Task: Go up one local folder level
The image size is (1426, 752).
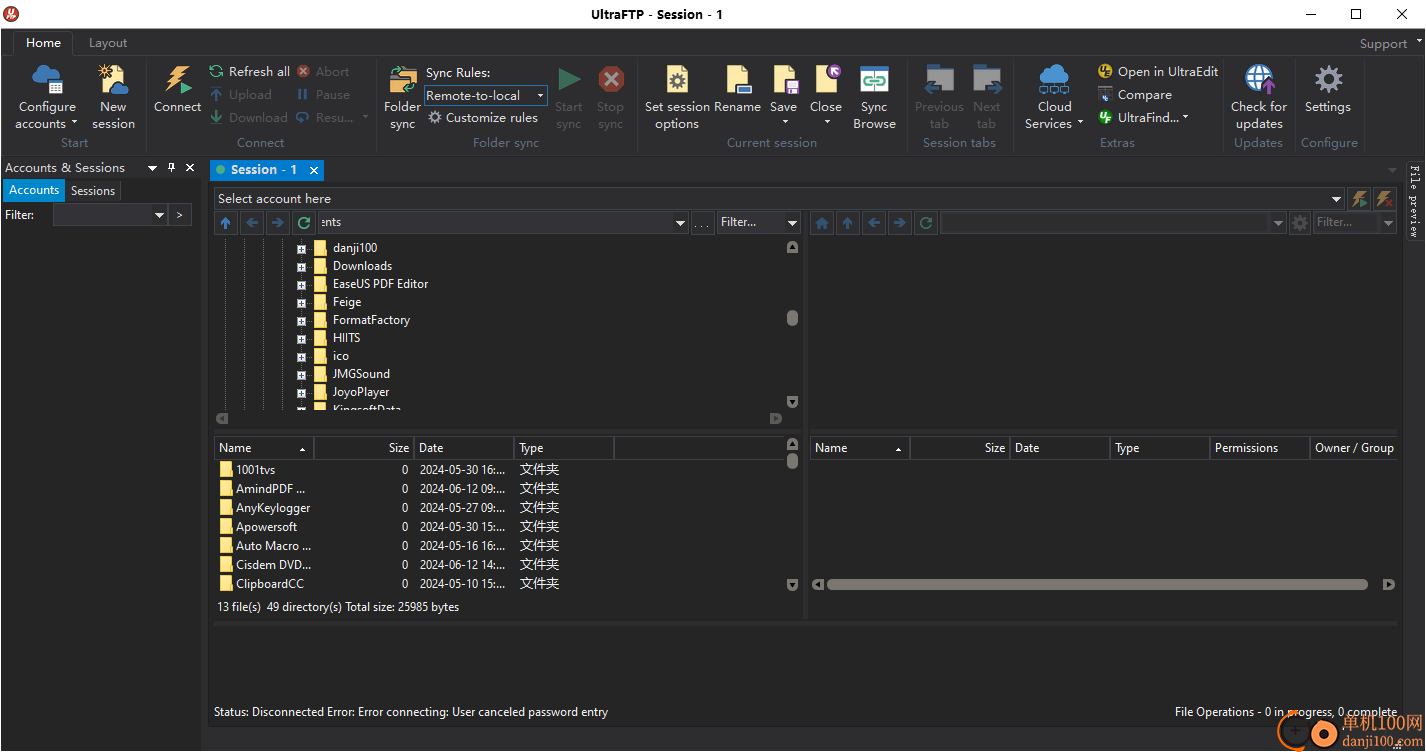Action: [226, 222]
